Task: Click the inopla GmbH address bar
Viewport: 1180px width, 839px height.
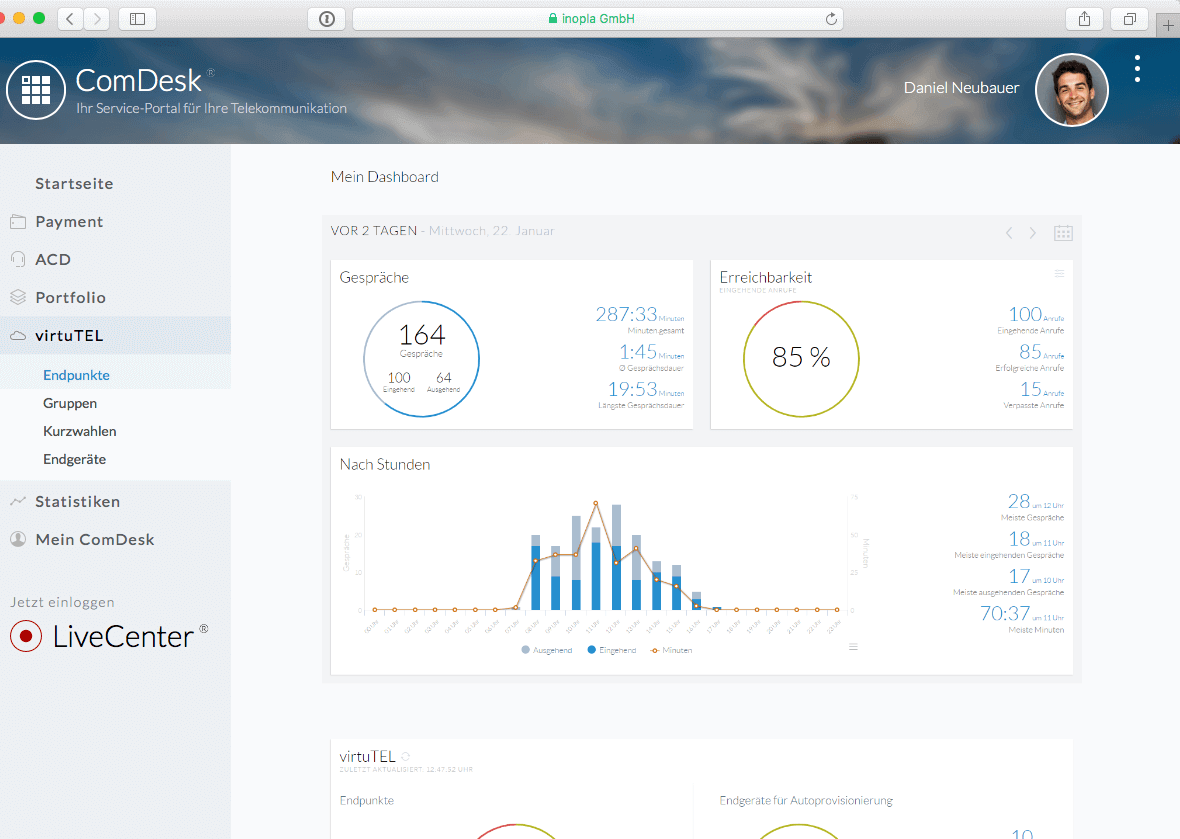Action: tap(598, 19)
